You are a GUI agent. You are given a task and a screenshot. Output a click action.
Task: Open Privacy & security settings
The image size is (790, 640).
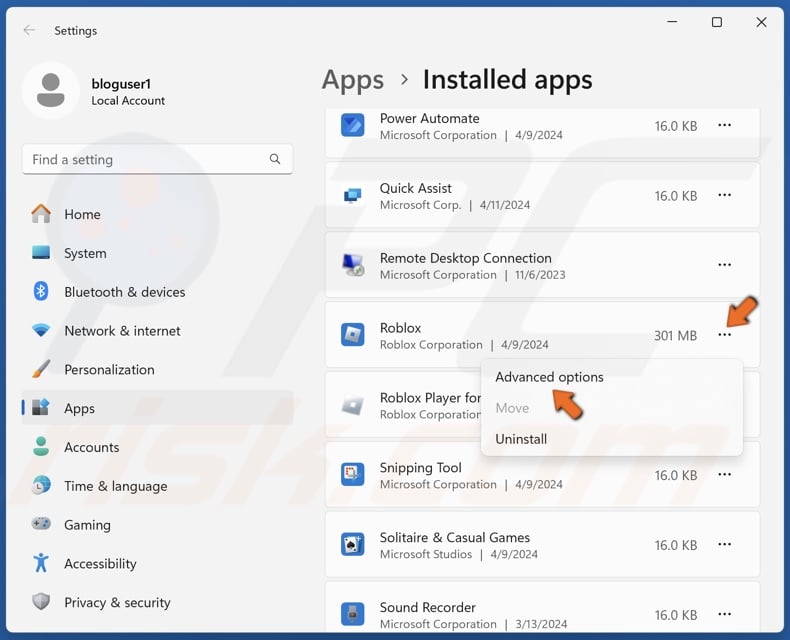click(117, 602)
